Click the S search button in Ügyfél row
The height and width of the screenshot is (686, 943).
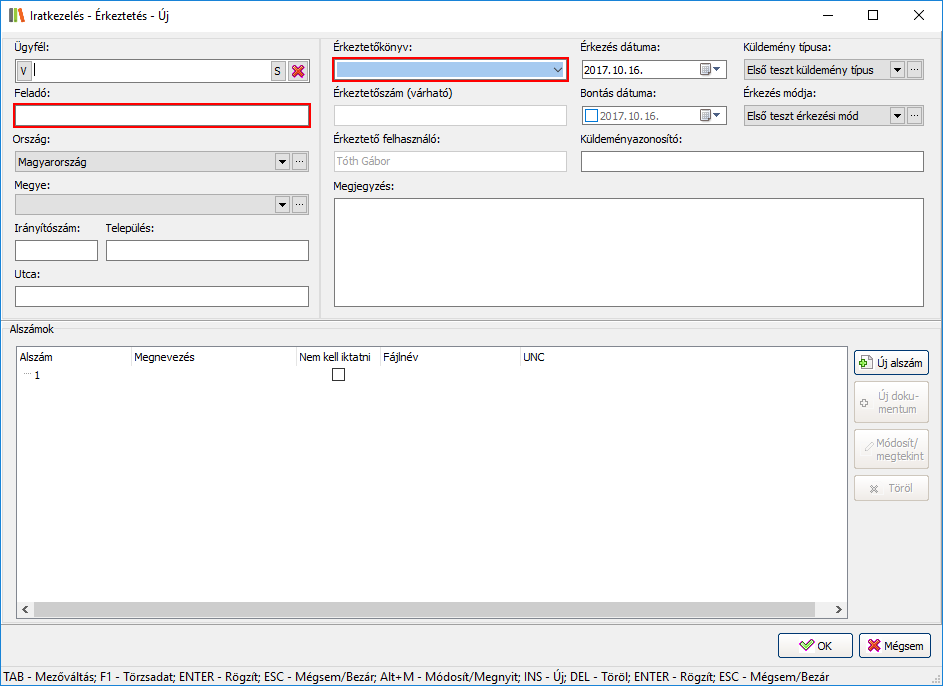(x=277, y=70)
